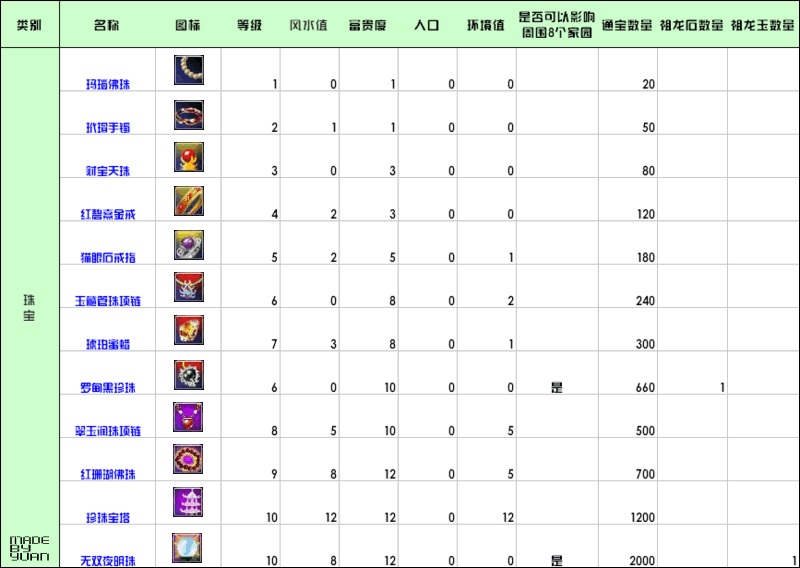Click the 猫眼石戒指 purple gem ring icon
Viewport: 800px width, 568px height.
coord(188,244)
